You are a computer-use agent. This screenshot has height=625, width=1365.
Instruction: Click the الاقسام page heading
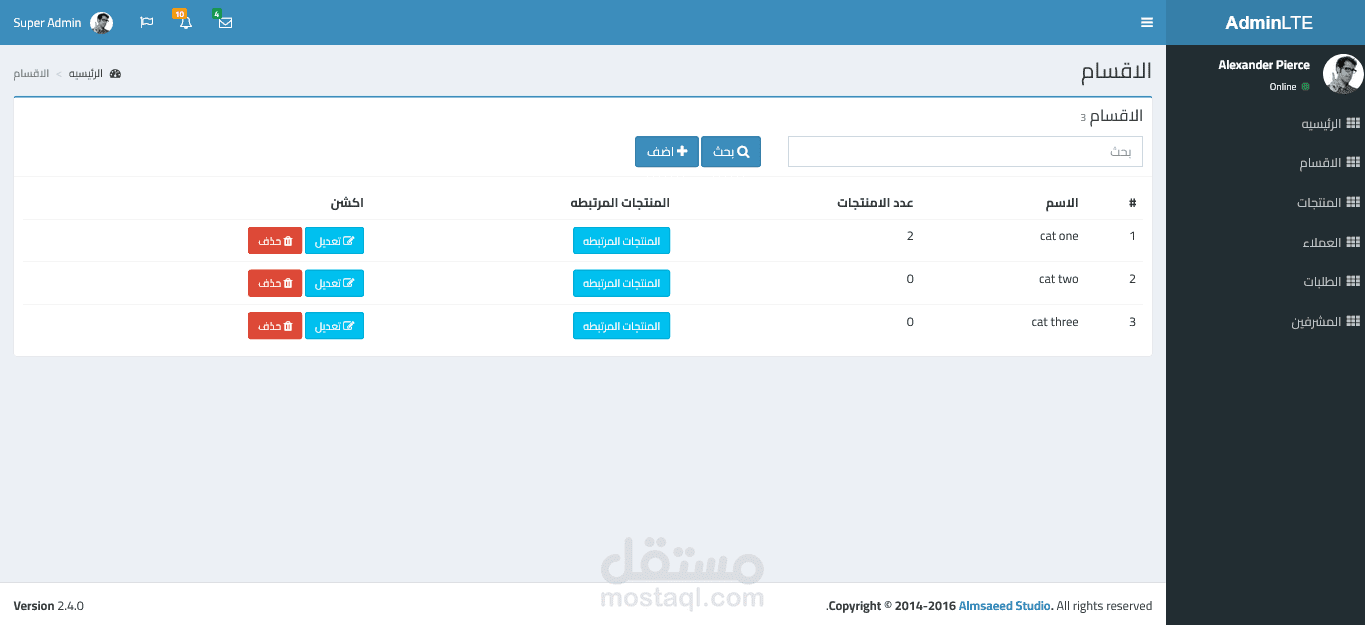pyautogui.click(x=1116, y=72)
